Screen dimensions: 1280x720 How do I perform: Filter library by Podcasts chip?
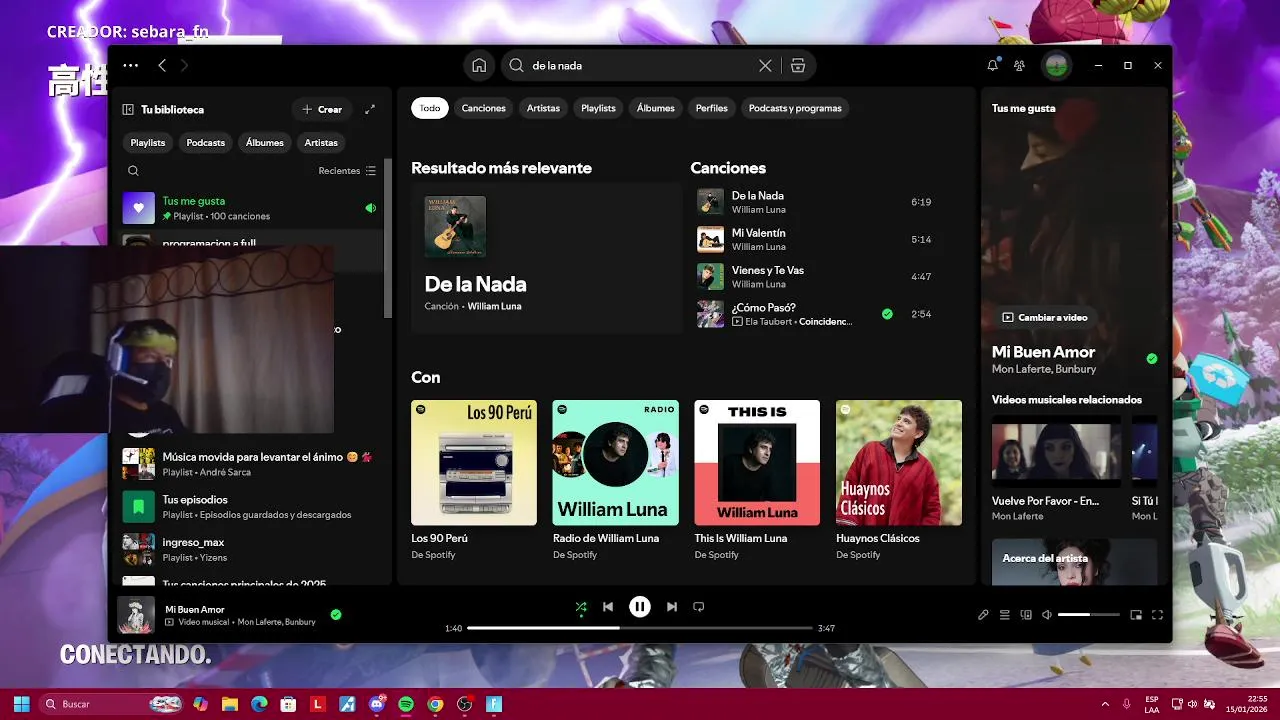[x=206, y=142]
